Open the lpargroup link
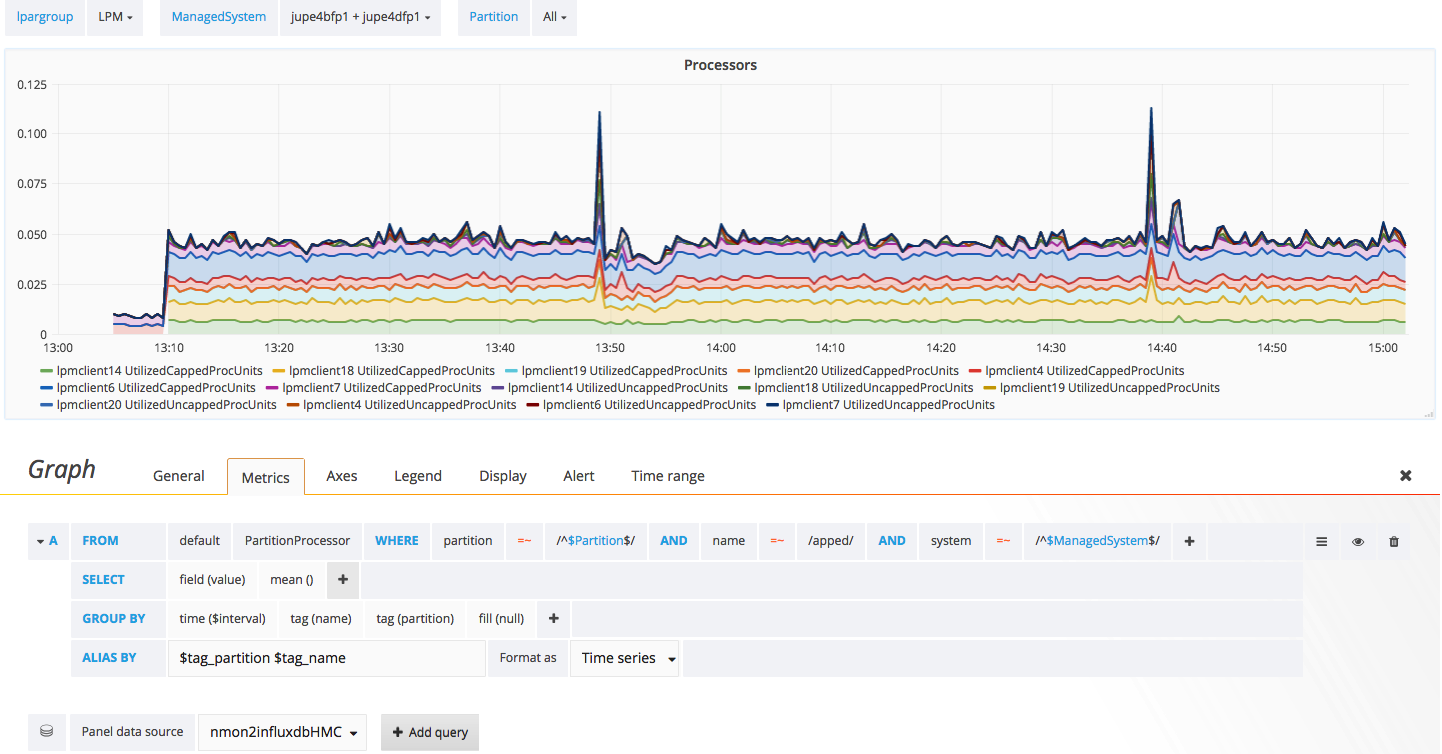 point(44,17)
